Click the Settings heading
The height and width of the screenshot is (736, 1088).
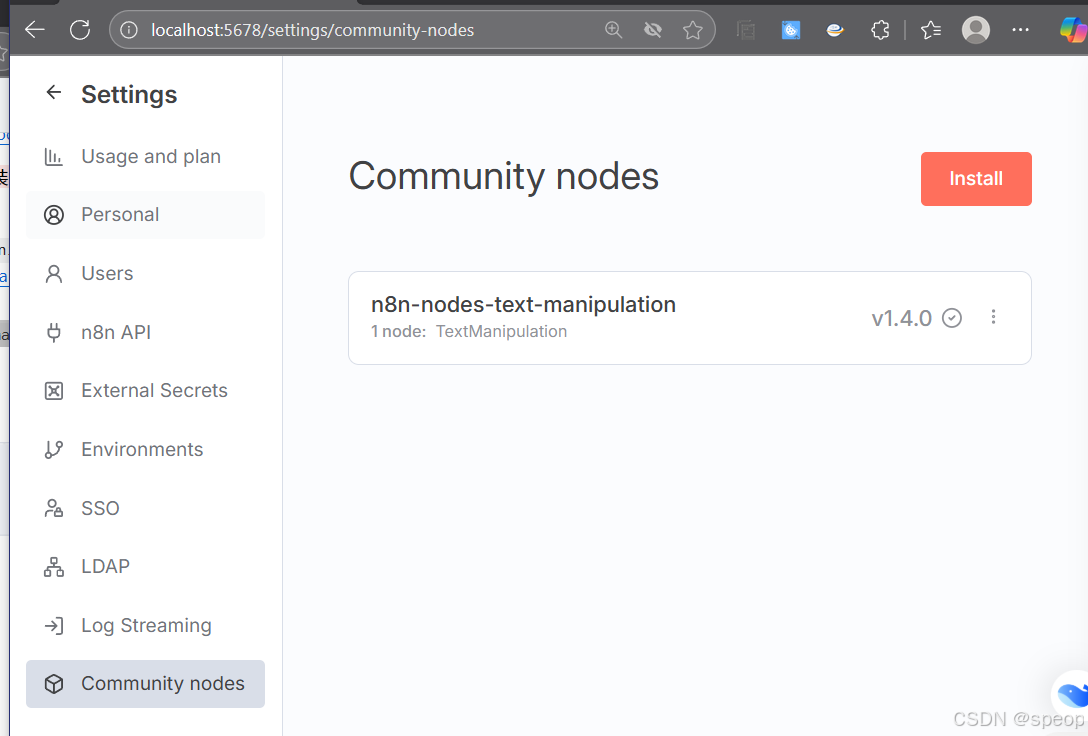129,94
